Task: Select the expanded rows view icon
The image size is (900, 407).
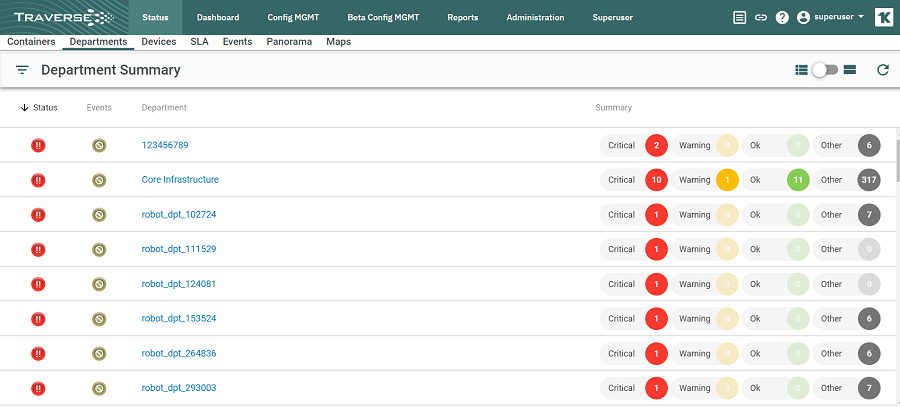Action: coord(850,70)
